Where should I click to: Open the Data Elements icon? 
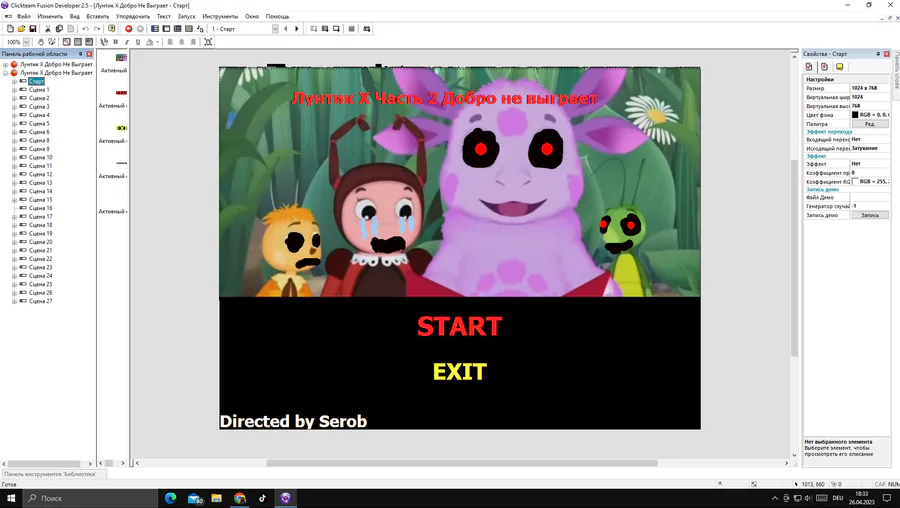pos(200,29)
